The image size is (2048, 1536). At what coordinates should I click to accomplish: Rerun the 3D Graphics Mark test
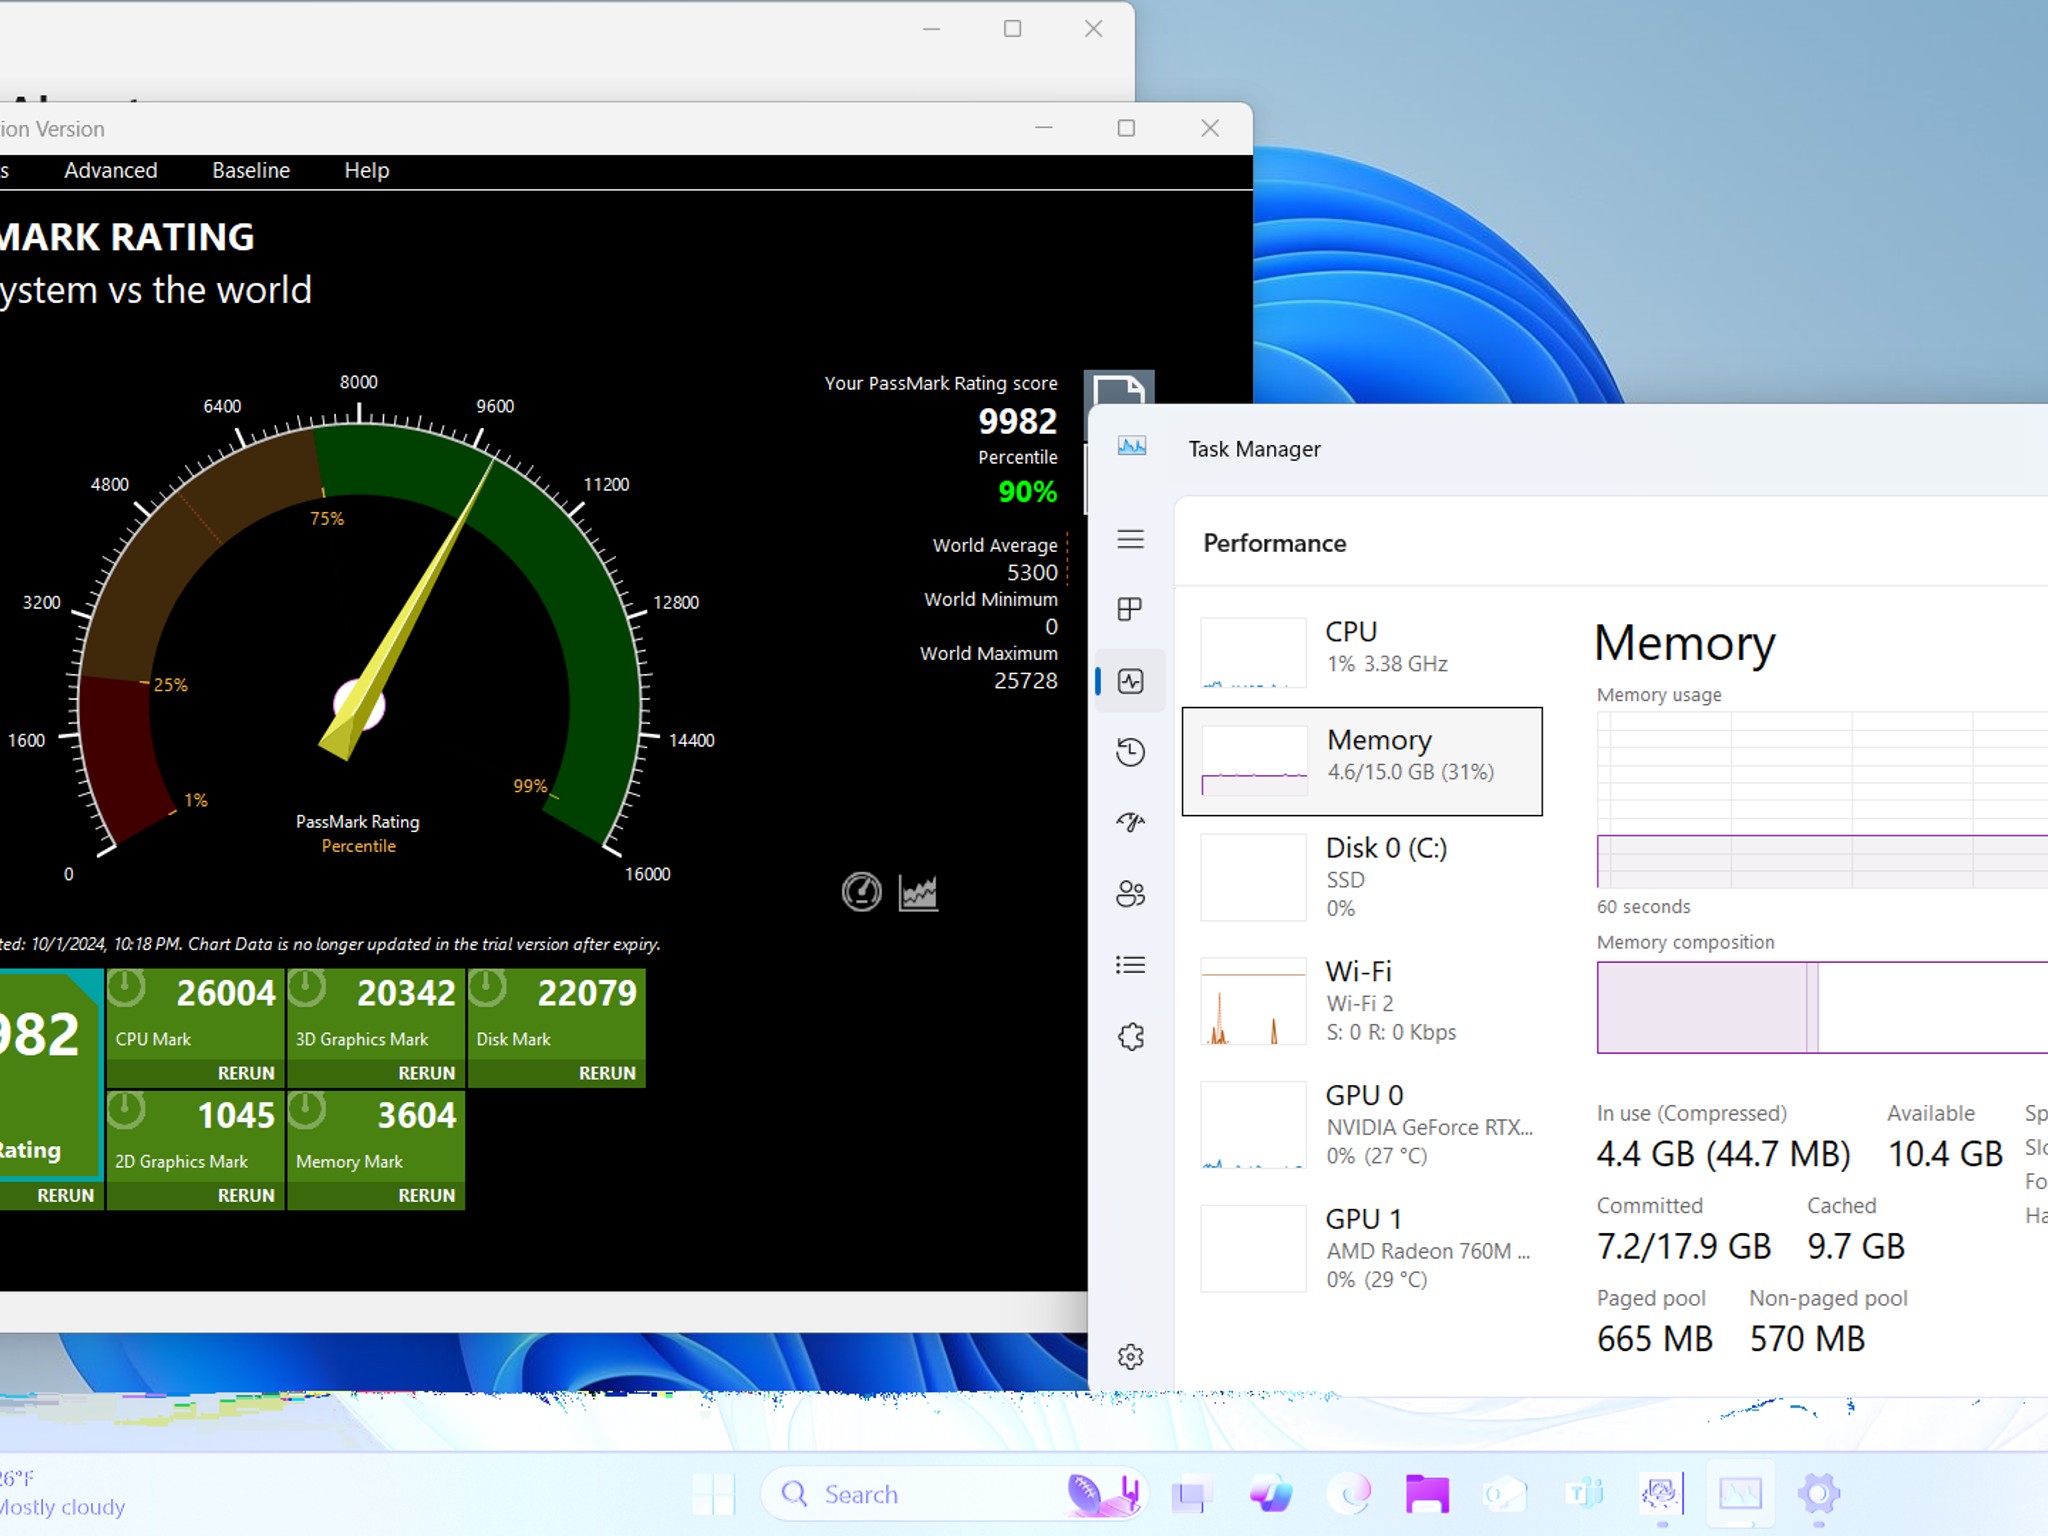(x=427, y=1073)
